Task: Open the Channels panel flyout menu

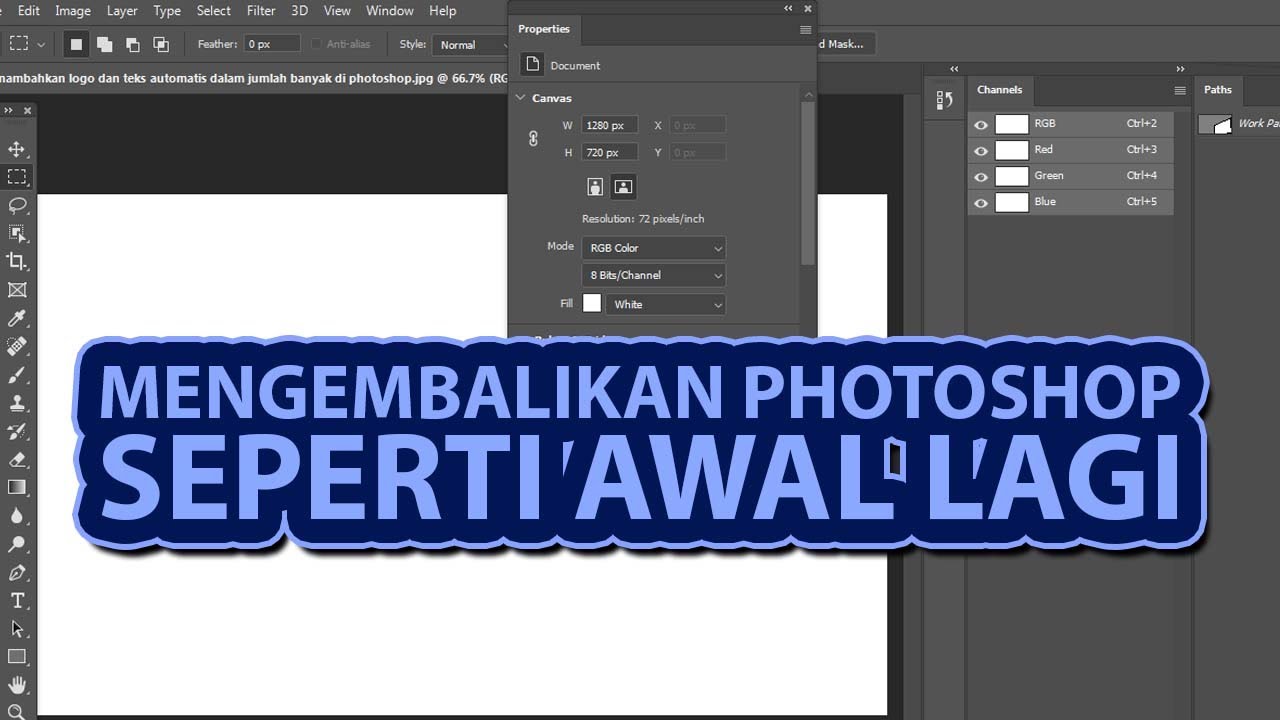Action: [1179, 90]
